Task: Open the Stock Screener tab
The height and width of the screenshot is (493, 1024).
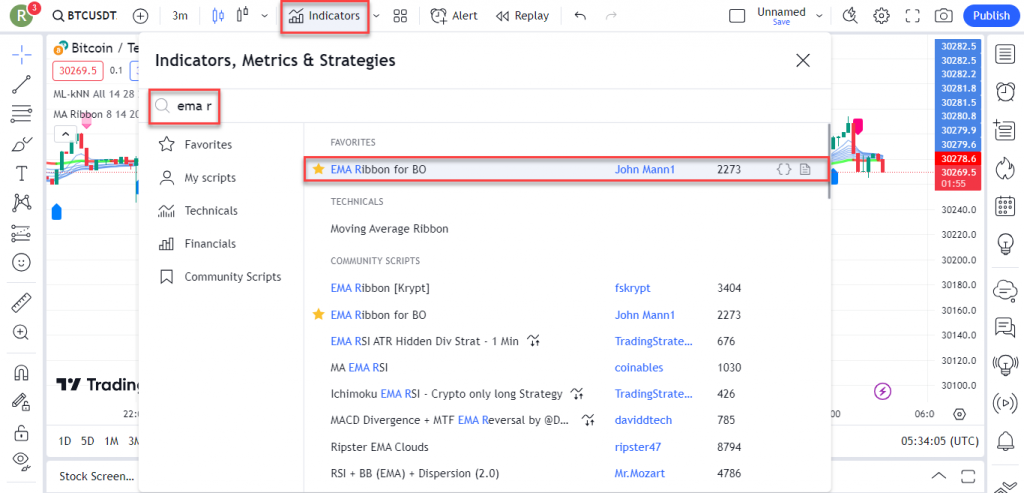Action: pyautogui.click(x=97, y=476)
